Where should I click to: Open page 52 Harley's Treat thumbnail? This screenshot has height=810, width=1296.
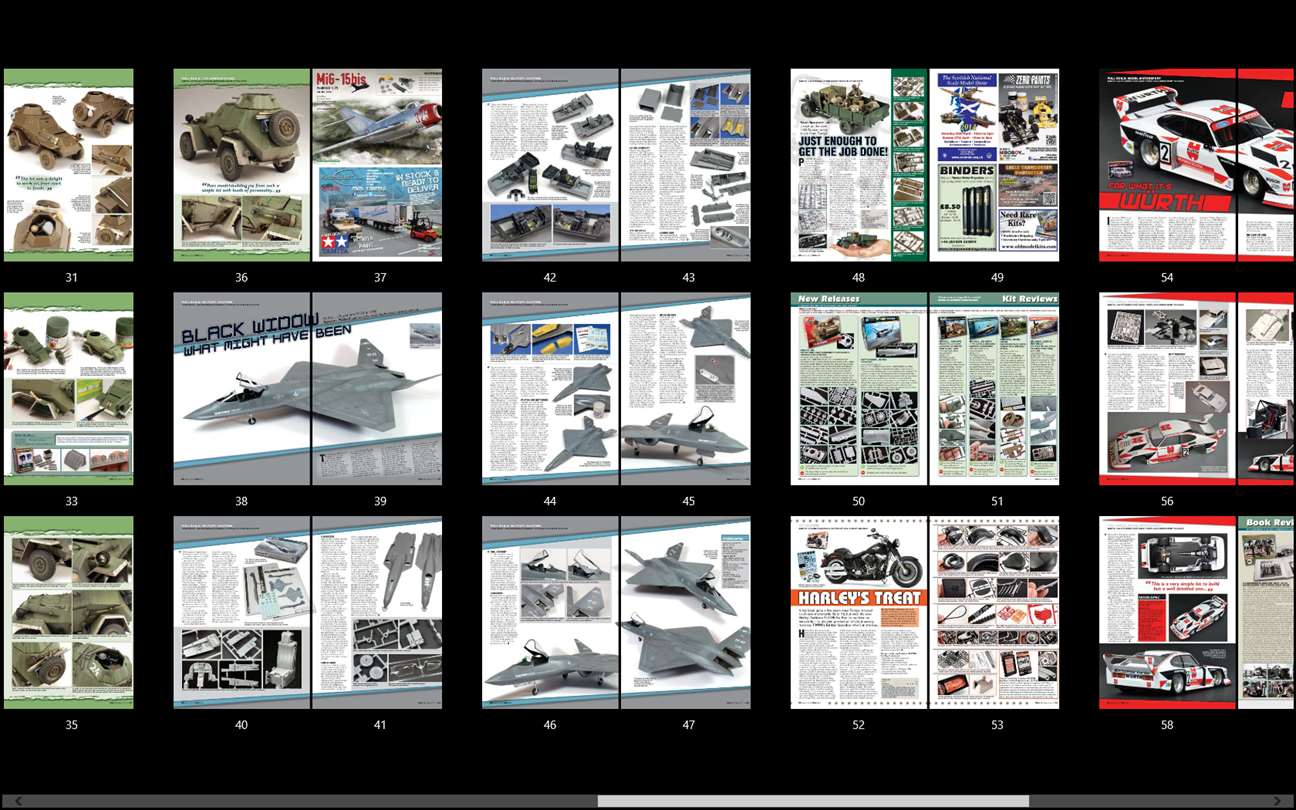point(859,613)
